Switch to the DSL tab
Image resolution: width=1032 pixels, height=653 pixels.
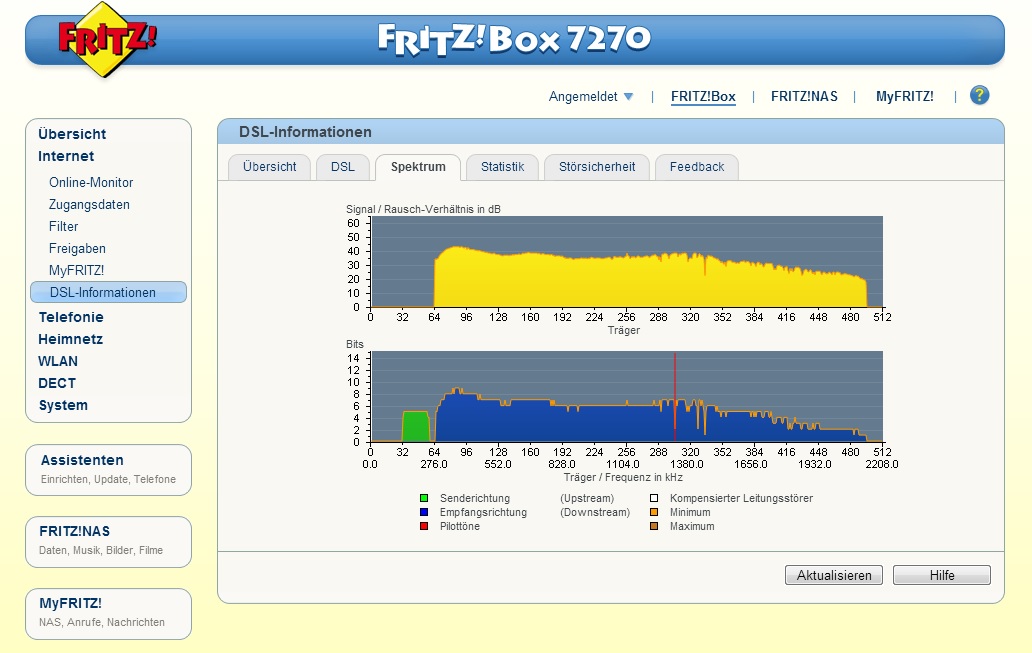[x=342, y=167]
